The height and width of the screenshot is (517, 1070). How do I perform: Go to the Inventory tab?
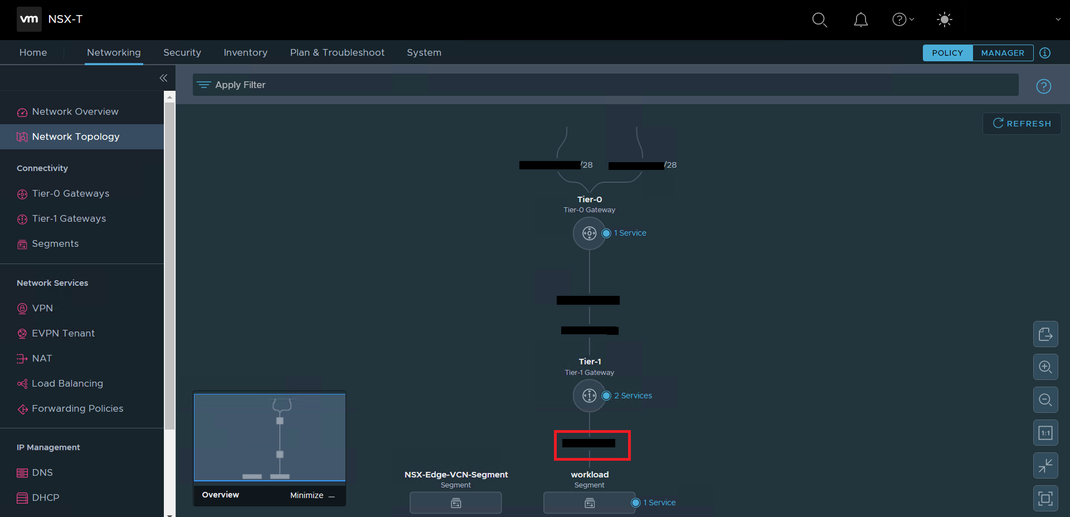tap(246, 53)
